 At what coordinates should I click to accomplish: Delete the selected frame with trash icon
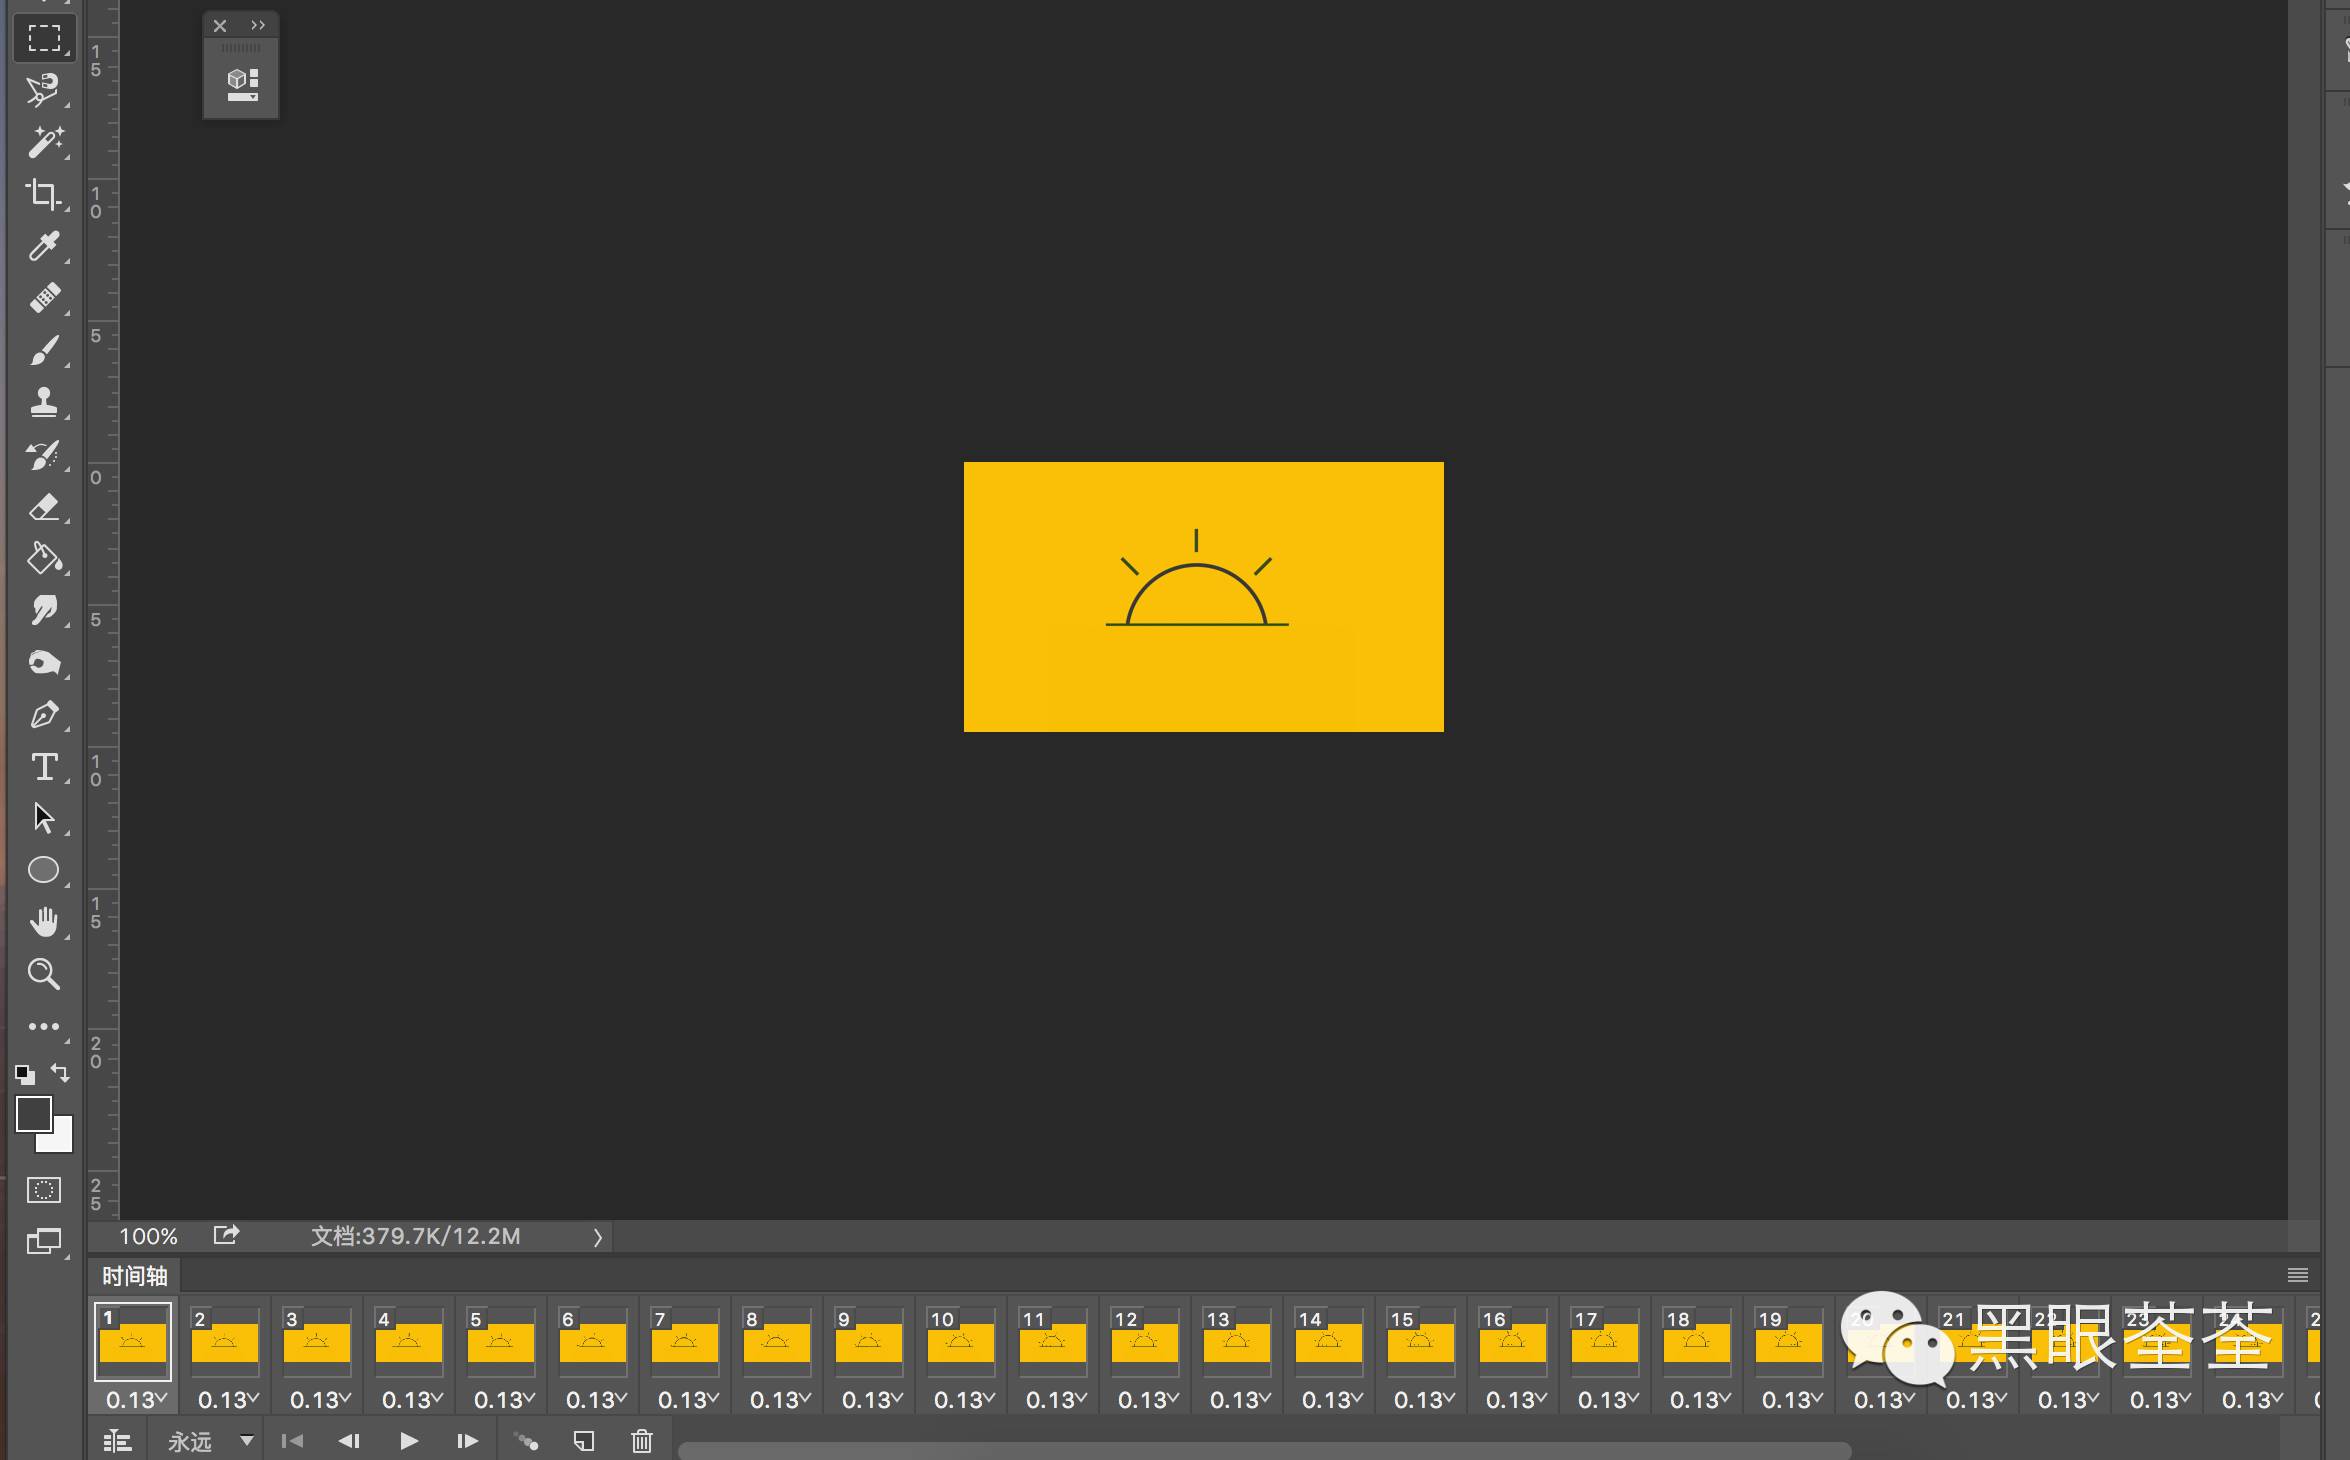(642, 1441)
